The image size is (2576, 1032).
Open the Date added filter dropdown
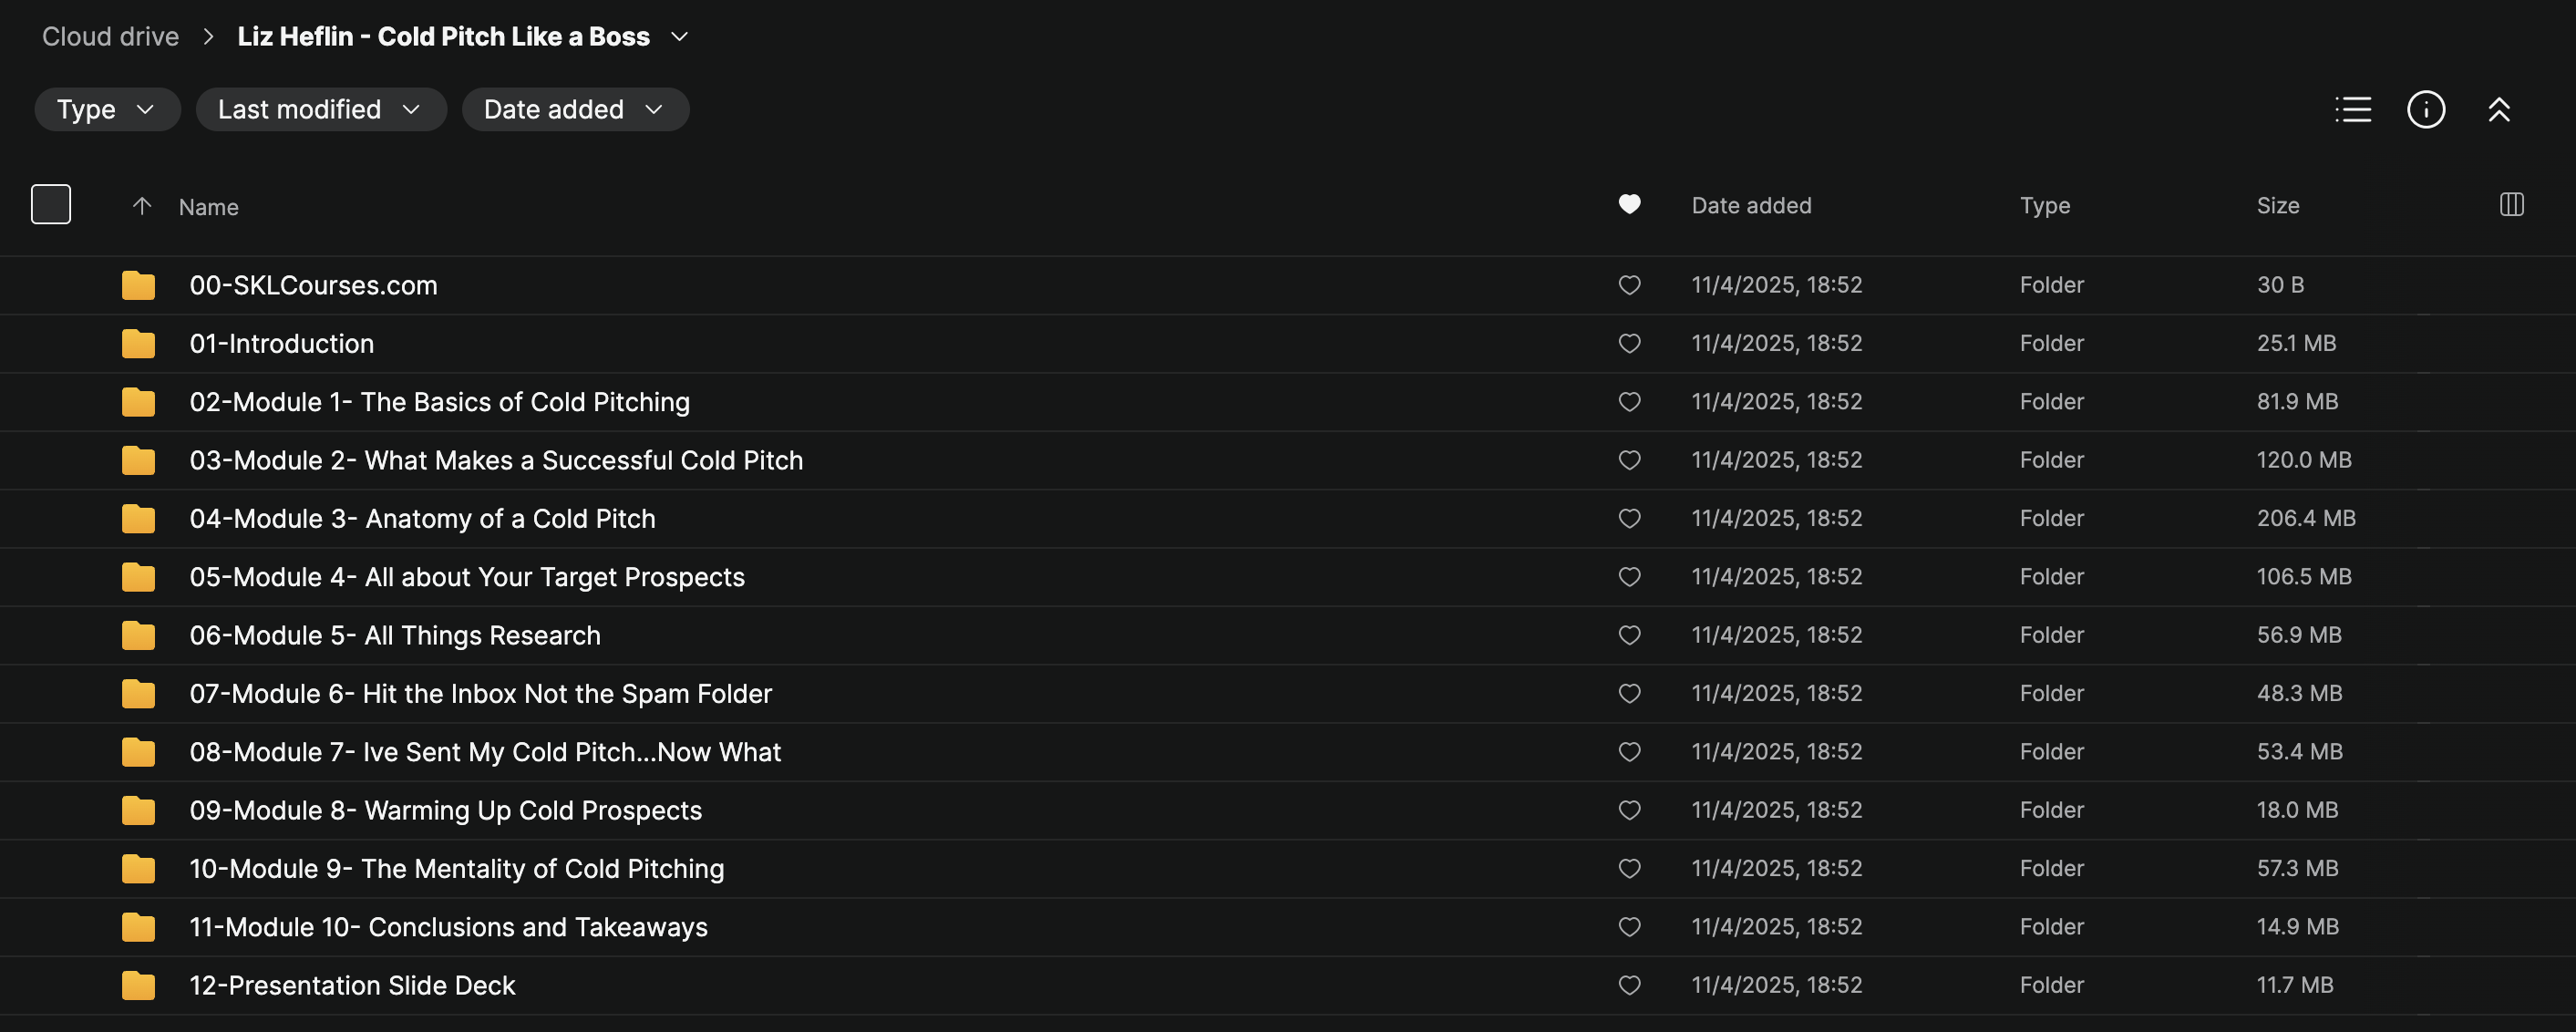tap(574, 109)
